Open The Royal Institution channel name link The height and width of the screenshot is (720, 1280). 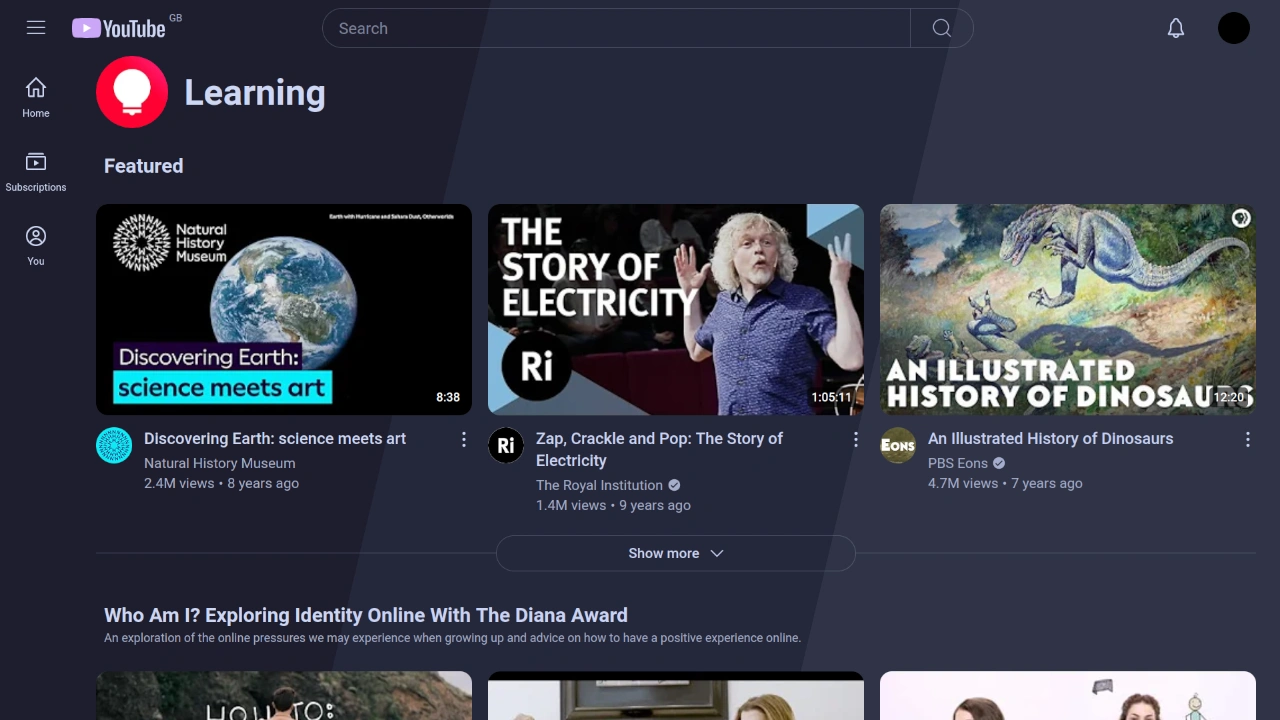[599, 485]
